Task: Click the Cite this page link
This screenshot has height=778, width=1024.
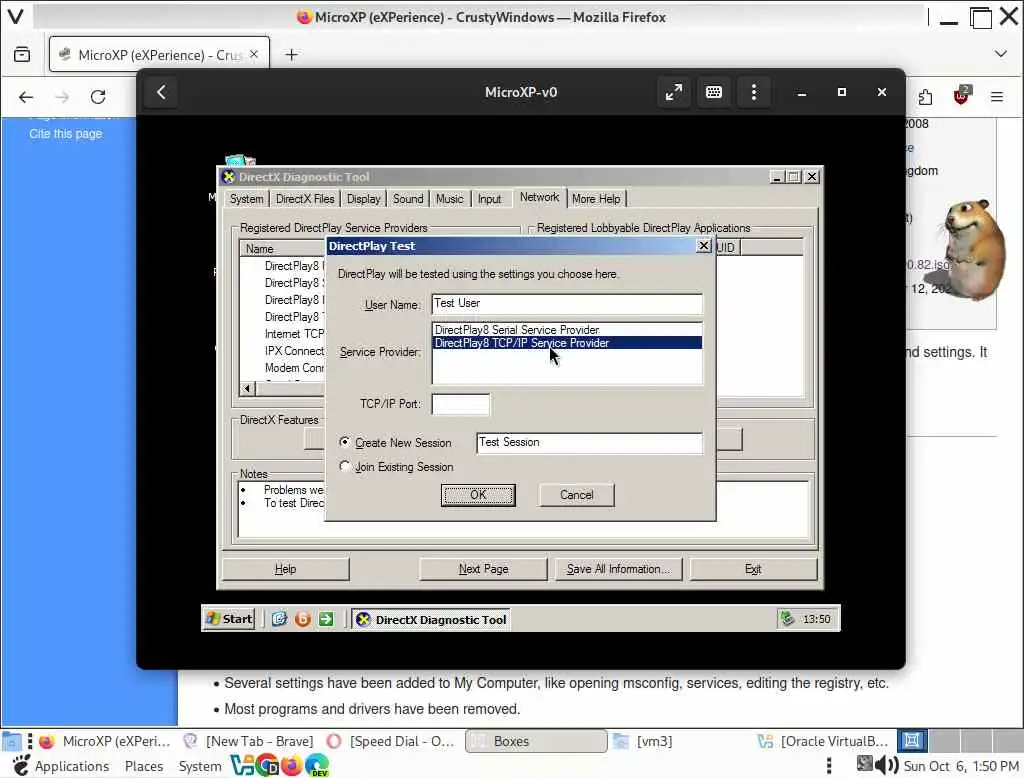Action: 66,133
